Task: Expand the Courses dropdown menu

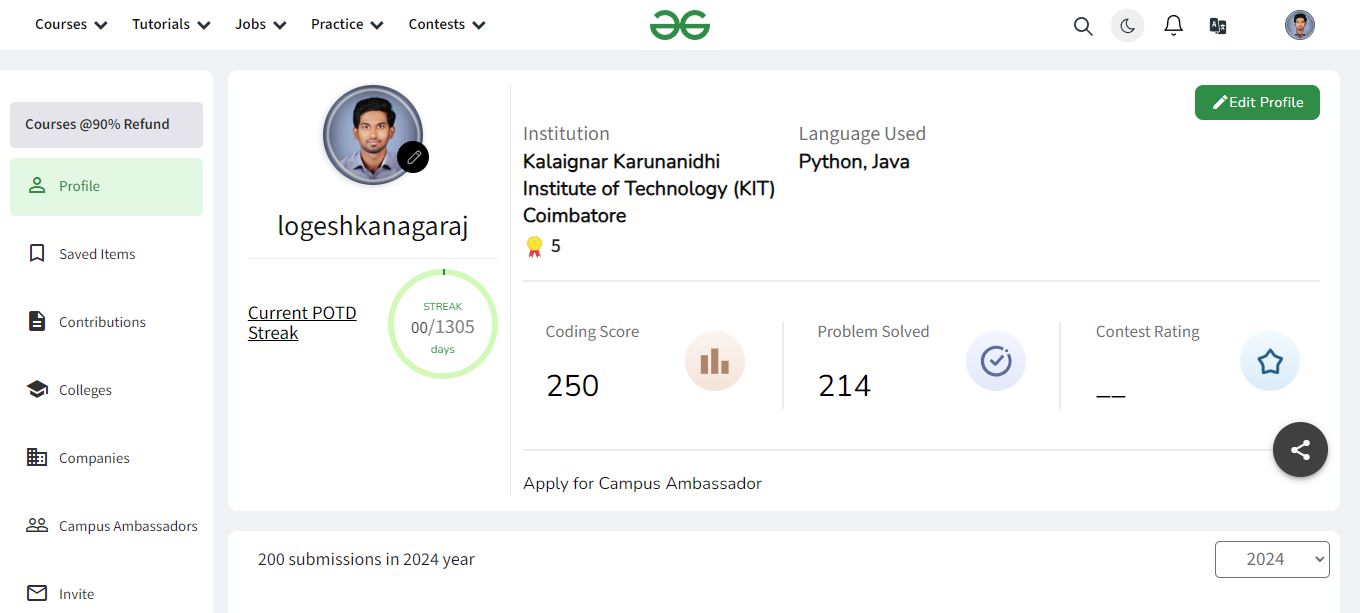Action: [x=71, y=25]
